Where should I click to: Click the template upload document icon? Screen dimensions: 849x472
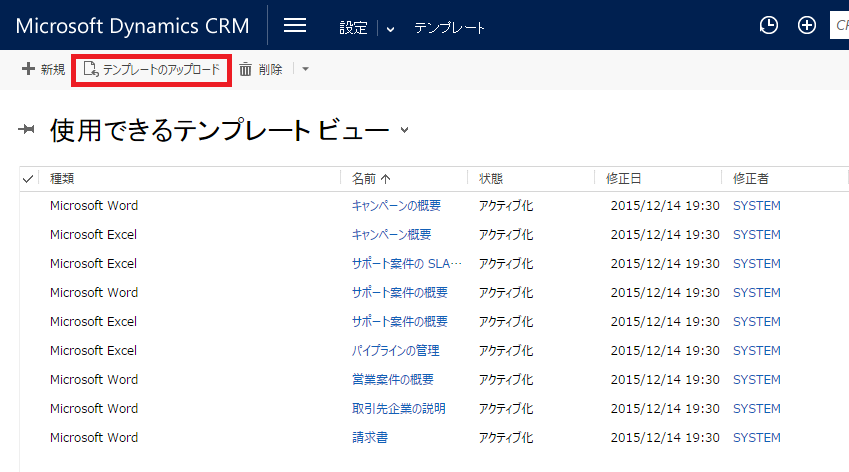tap(90, 69)
